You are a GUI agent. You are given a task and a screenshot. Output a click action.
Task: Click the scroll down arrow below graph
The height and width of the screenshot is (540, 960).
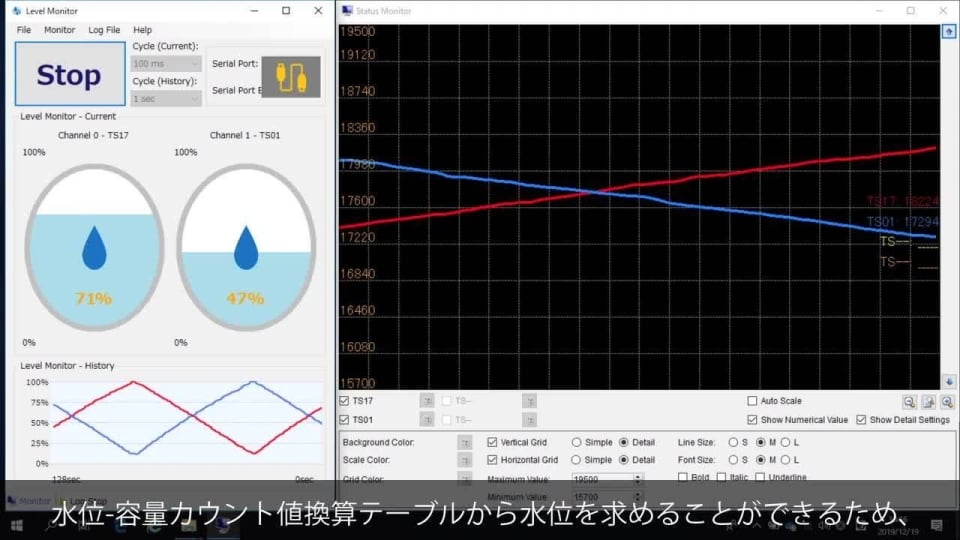(x=948, y=382)
